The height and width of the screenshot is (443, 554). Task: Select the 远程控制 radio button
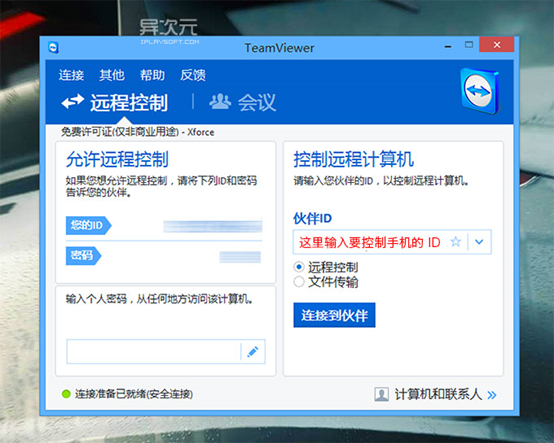[299, 267]
